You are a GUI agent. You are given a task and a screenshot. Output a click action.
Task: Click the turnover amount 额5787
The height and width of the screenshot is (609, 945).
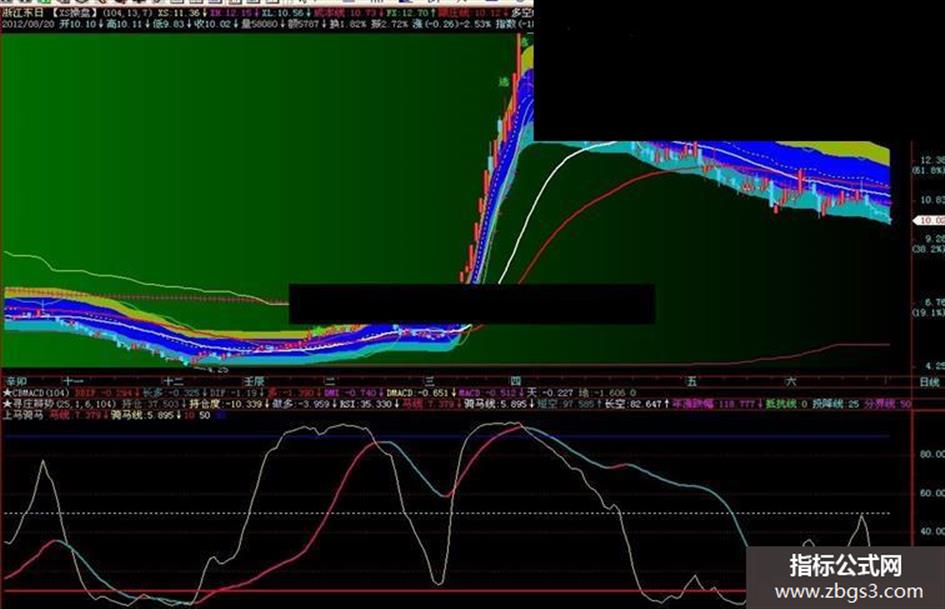tap(304, 24)
